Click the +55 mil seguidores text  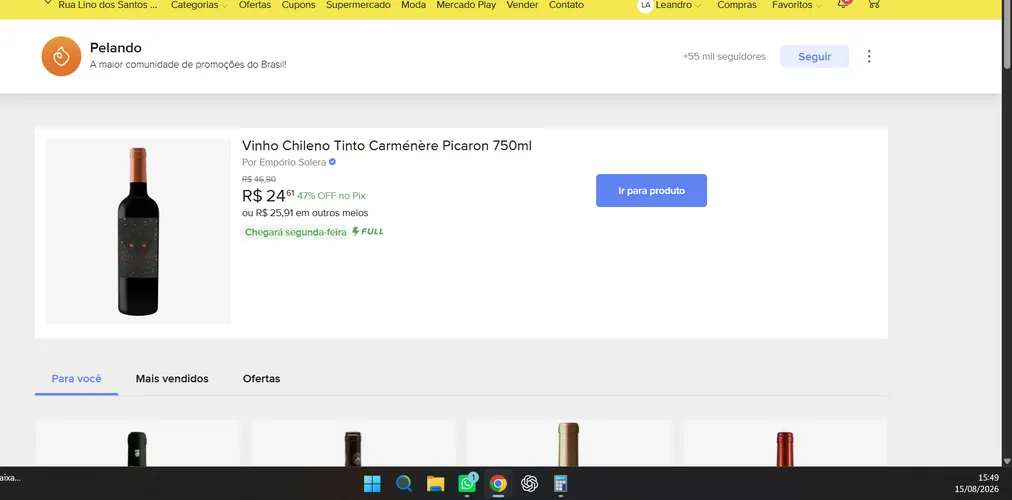(x=724, y=56)
